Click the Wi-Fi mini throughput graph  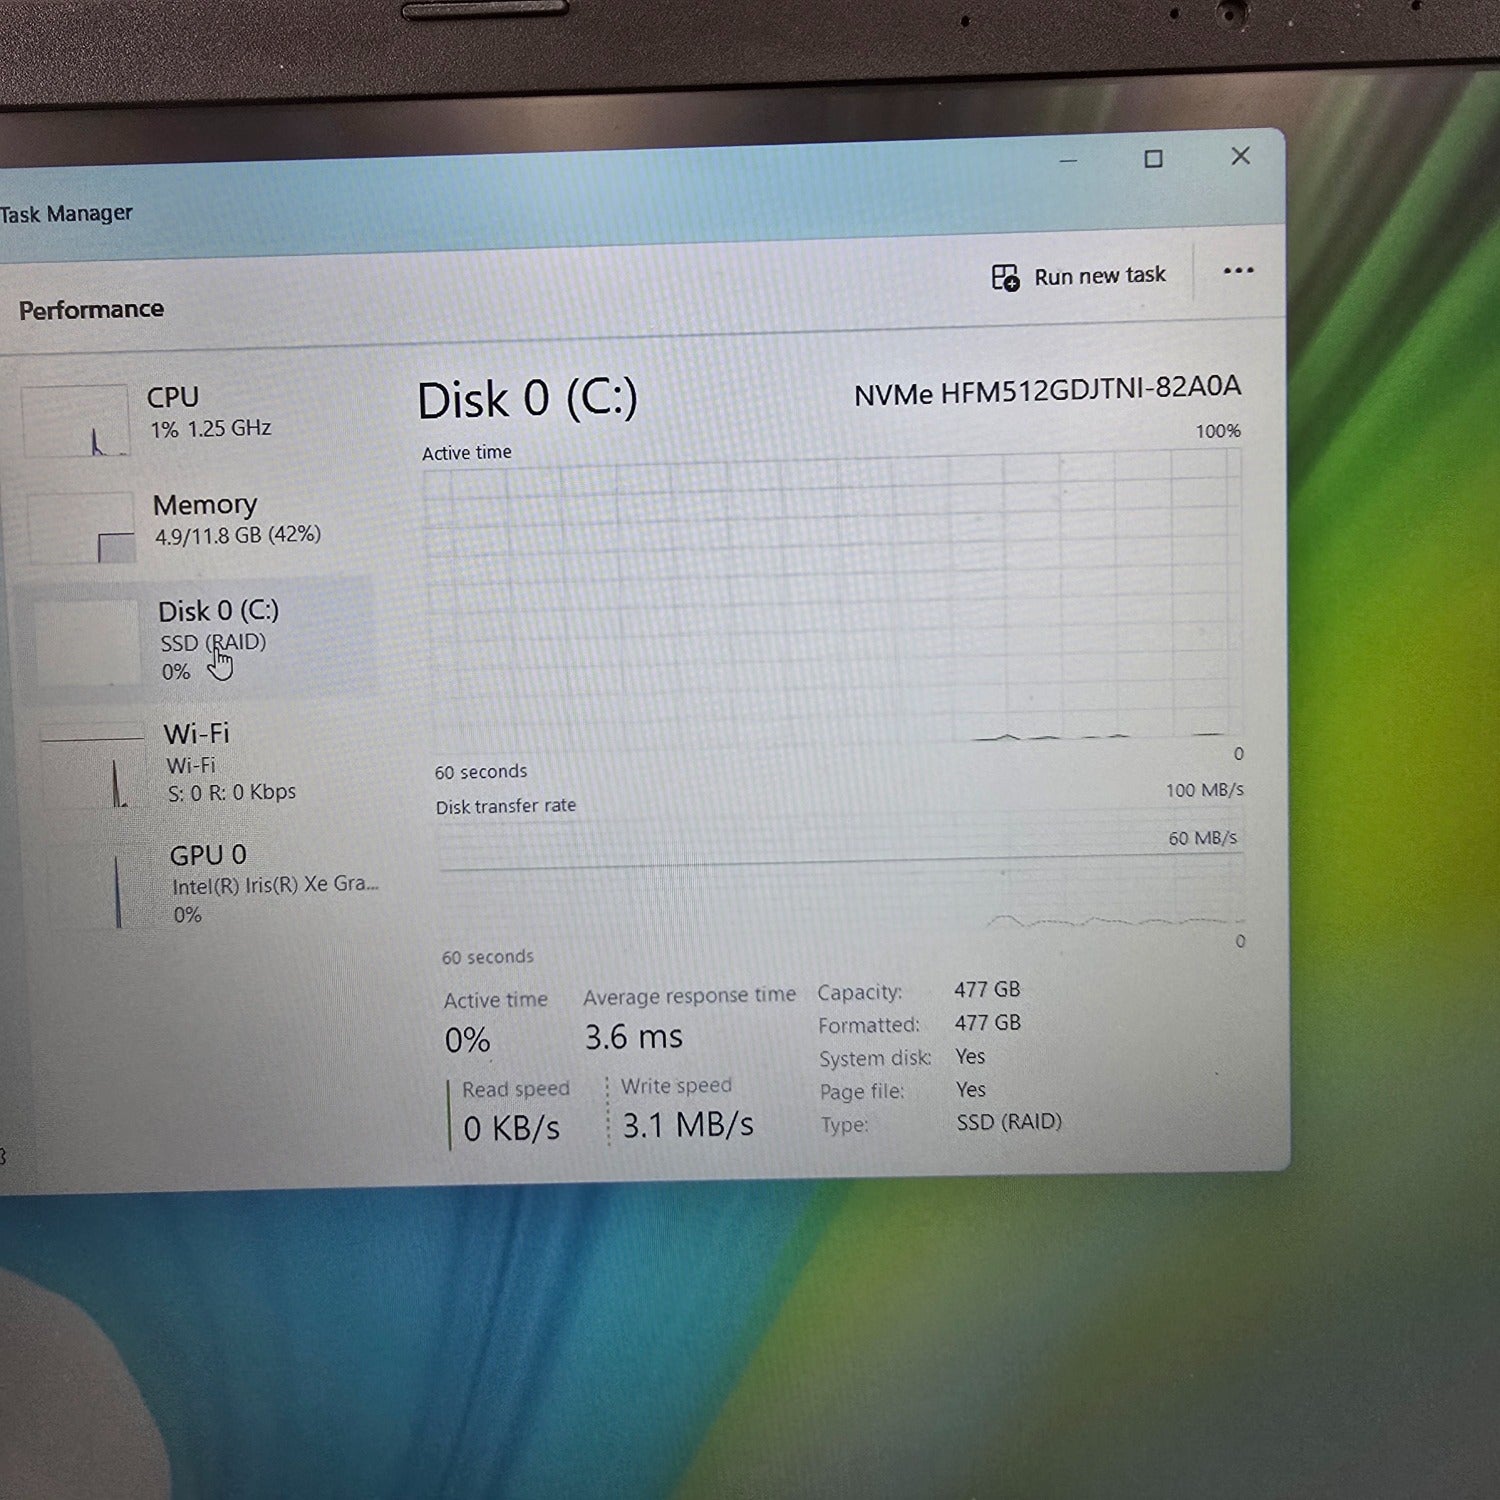click(93, 768)
